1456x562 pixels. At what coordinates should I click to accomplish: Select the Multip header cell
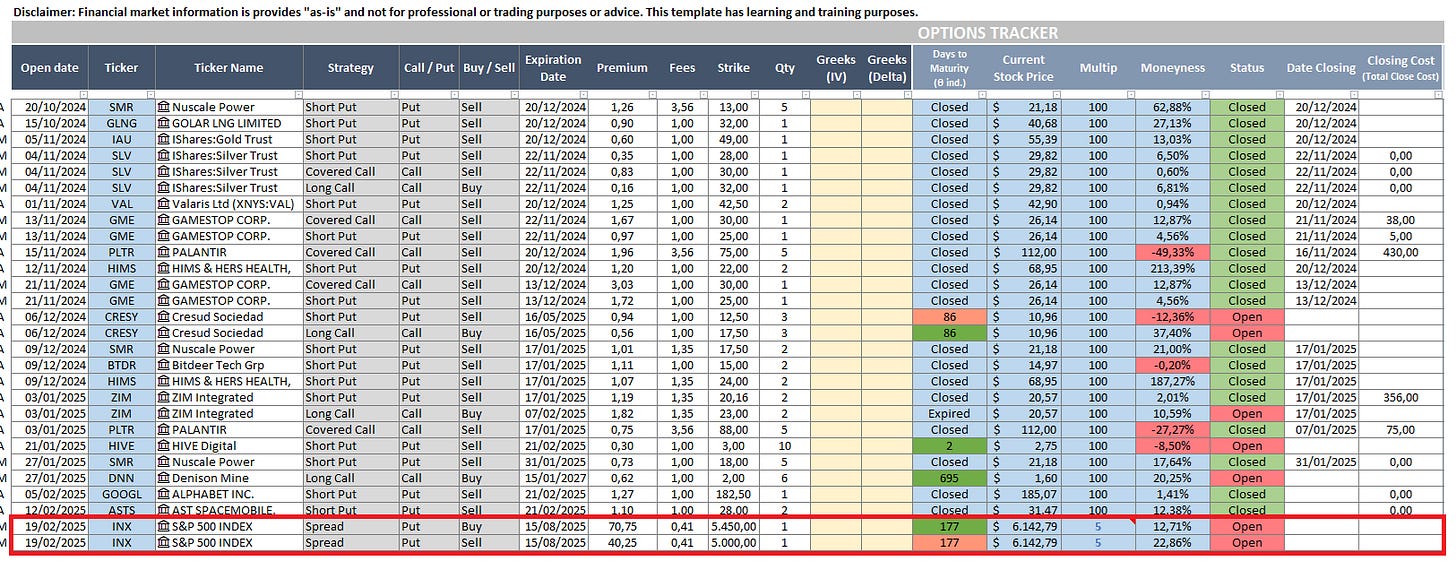[x=1098, y=68]
